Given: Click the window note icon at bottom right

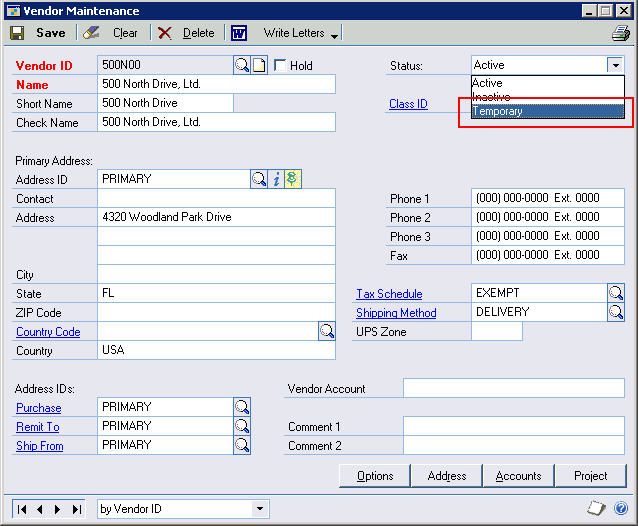Looking at the screenshot, I should 596,508.
